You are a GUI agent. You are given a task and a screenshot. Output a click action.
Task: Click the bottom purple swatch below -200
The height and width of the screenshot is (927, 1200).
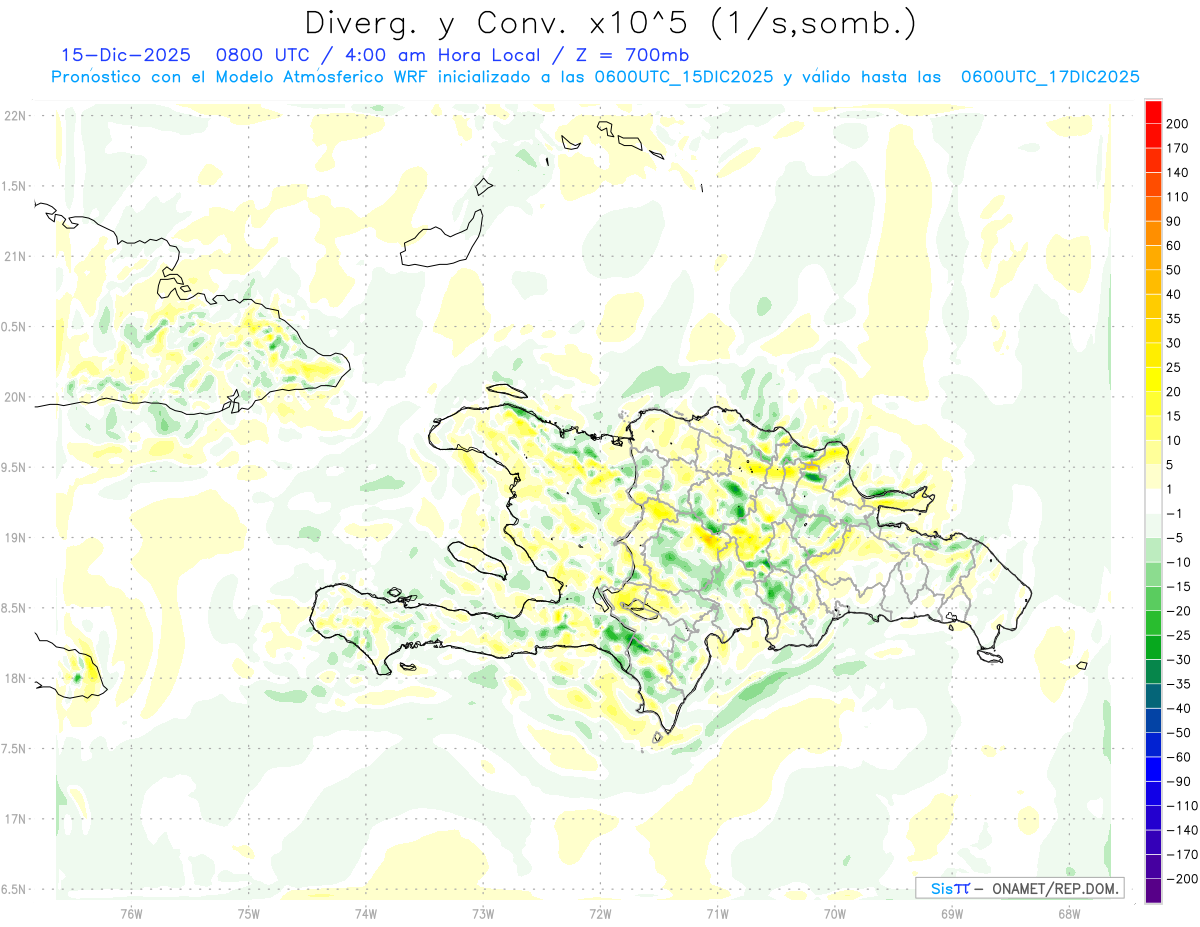tap(1153, 891)
